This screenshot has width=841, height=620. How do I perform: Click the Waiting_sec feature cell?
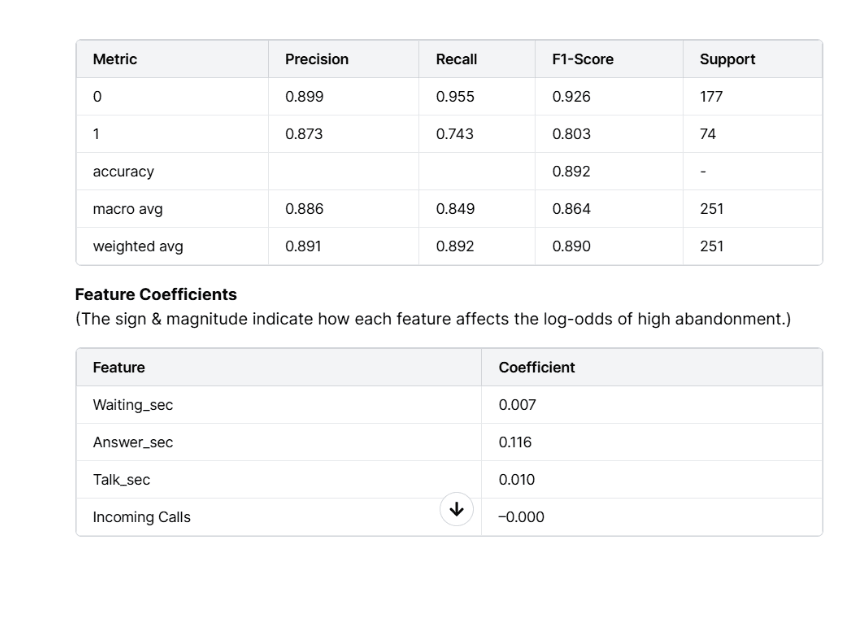[133, 405]
